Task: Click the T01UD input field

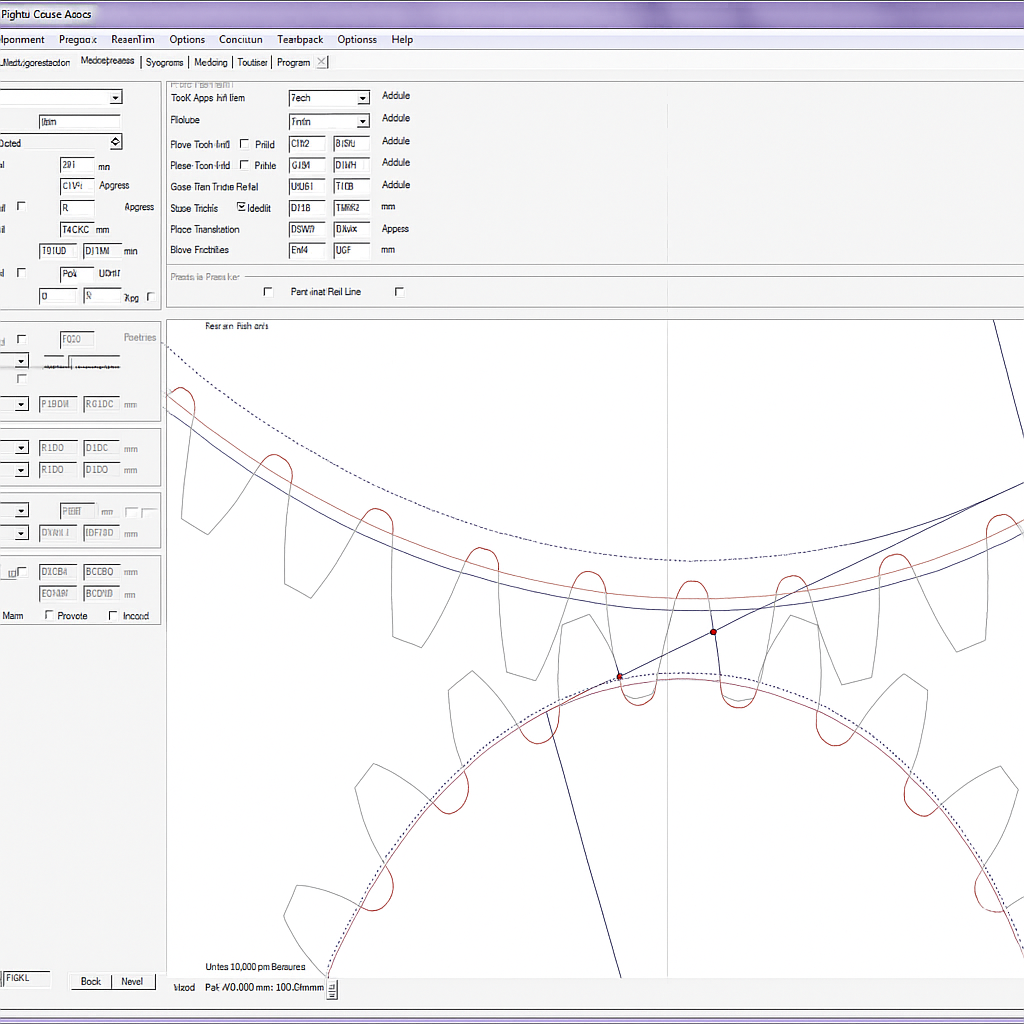Action: tap(58, 251)
